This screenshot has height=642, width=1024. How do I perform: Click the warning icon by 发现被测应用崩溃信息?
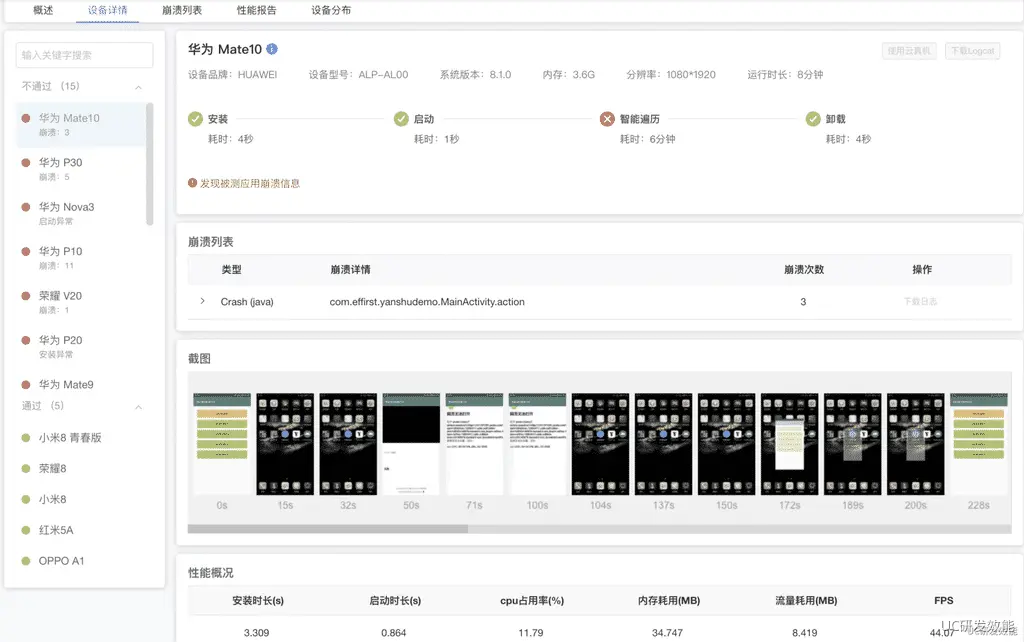pyautogui.click(x=193, y=183)
